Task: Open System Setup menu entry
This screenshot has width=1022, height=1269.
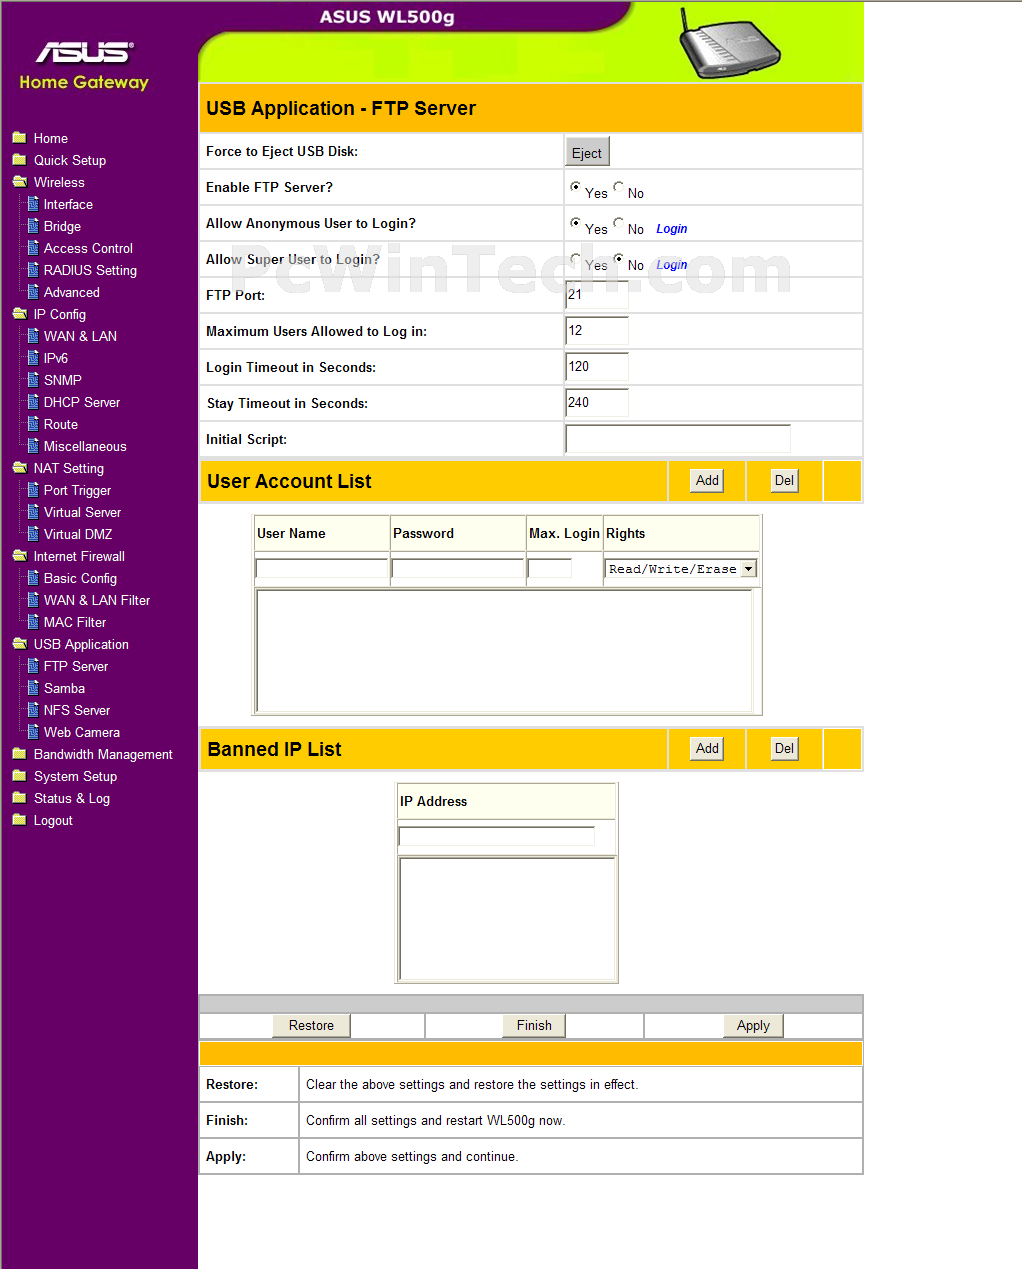Action: [x=75, y=776]
